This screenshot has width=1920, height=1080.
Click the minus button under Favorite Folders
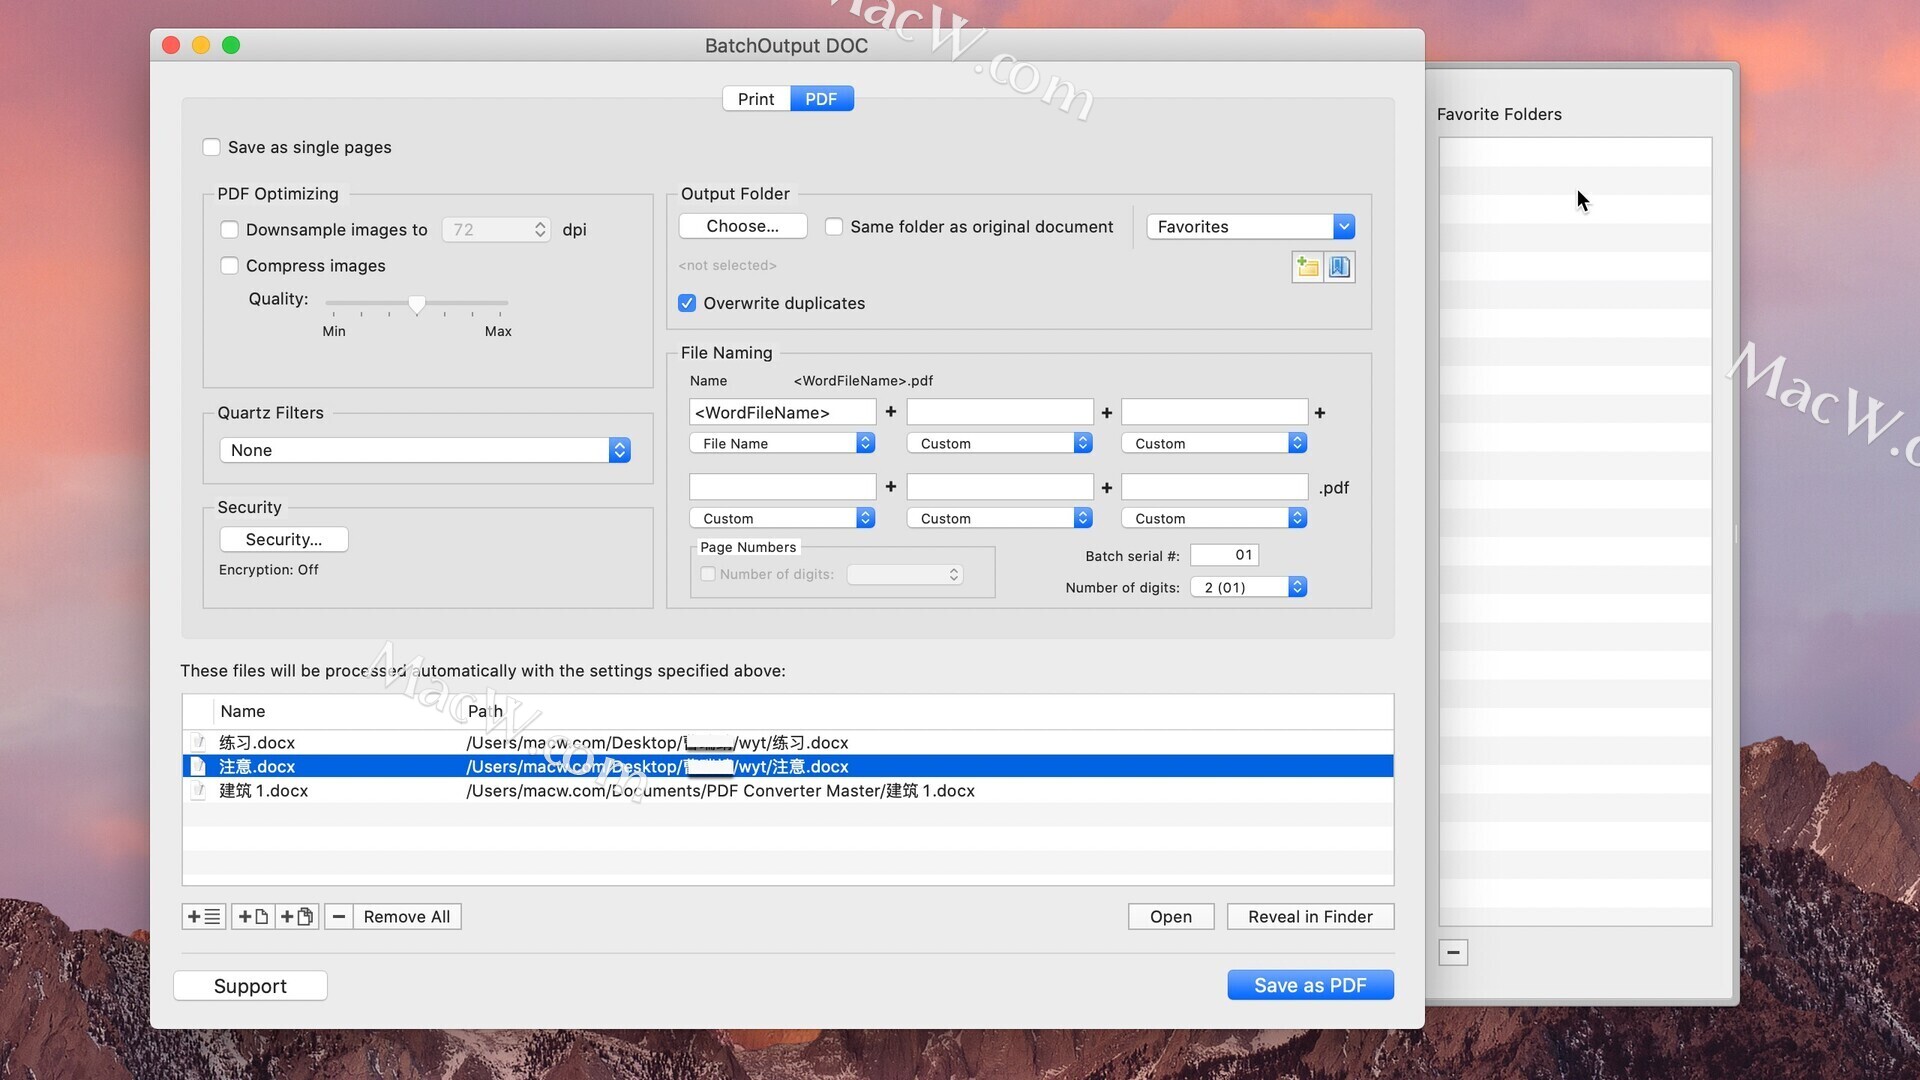(1453, 952)
